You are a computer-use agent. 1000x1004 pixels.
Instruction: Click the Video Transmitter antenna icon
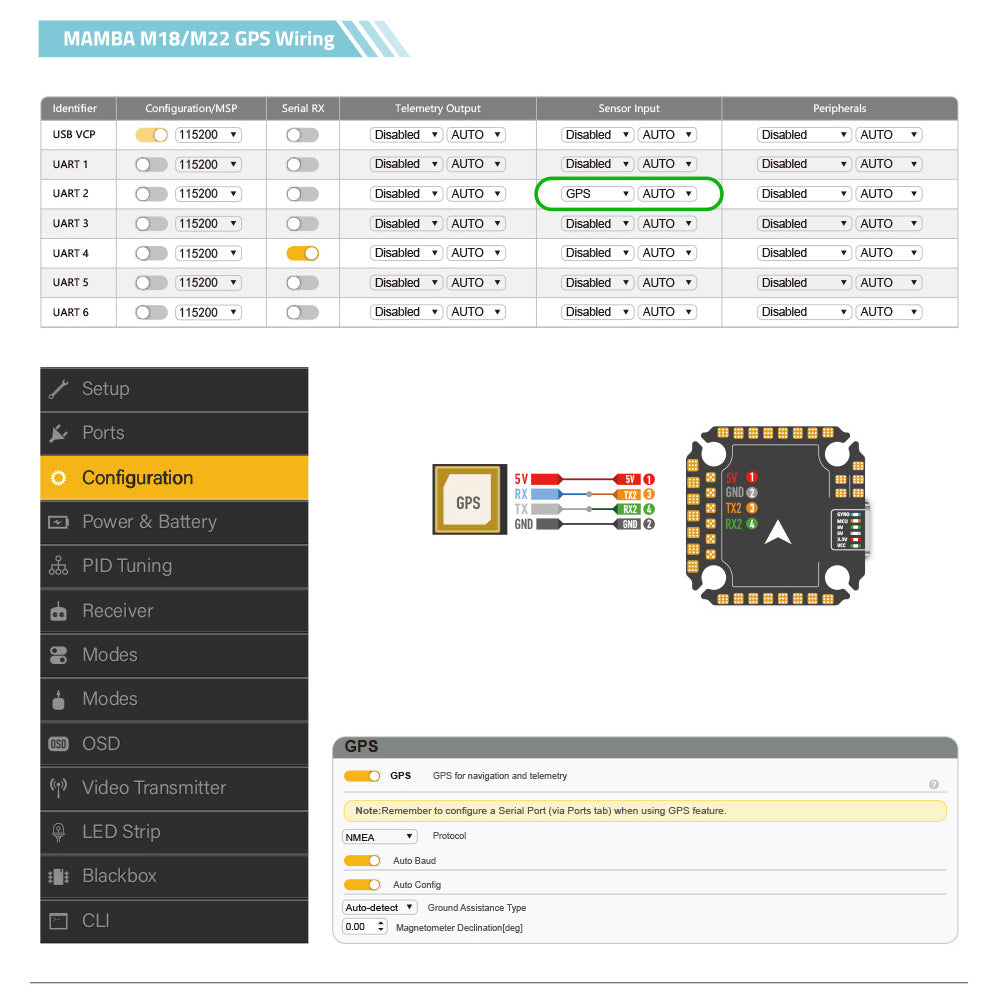point(58,788)
